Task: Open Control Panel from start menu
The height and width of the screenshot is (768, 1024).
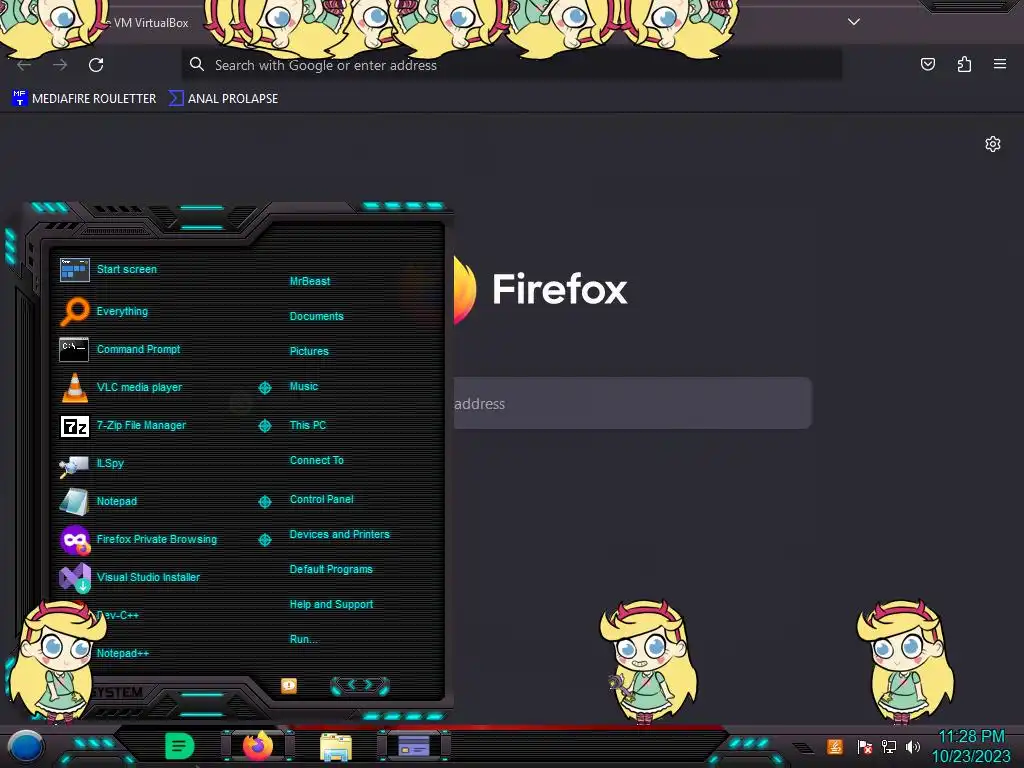Action: coord(321,499)
